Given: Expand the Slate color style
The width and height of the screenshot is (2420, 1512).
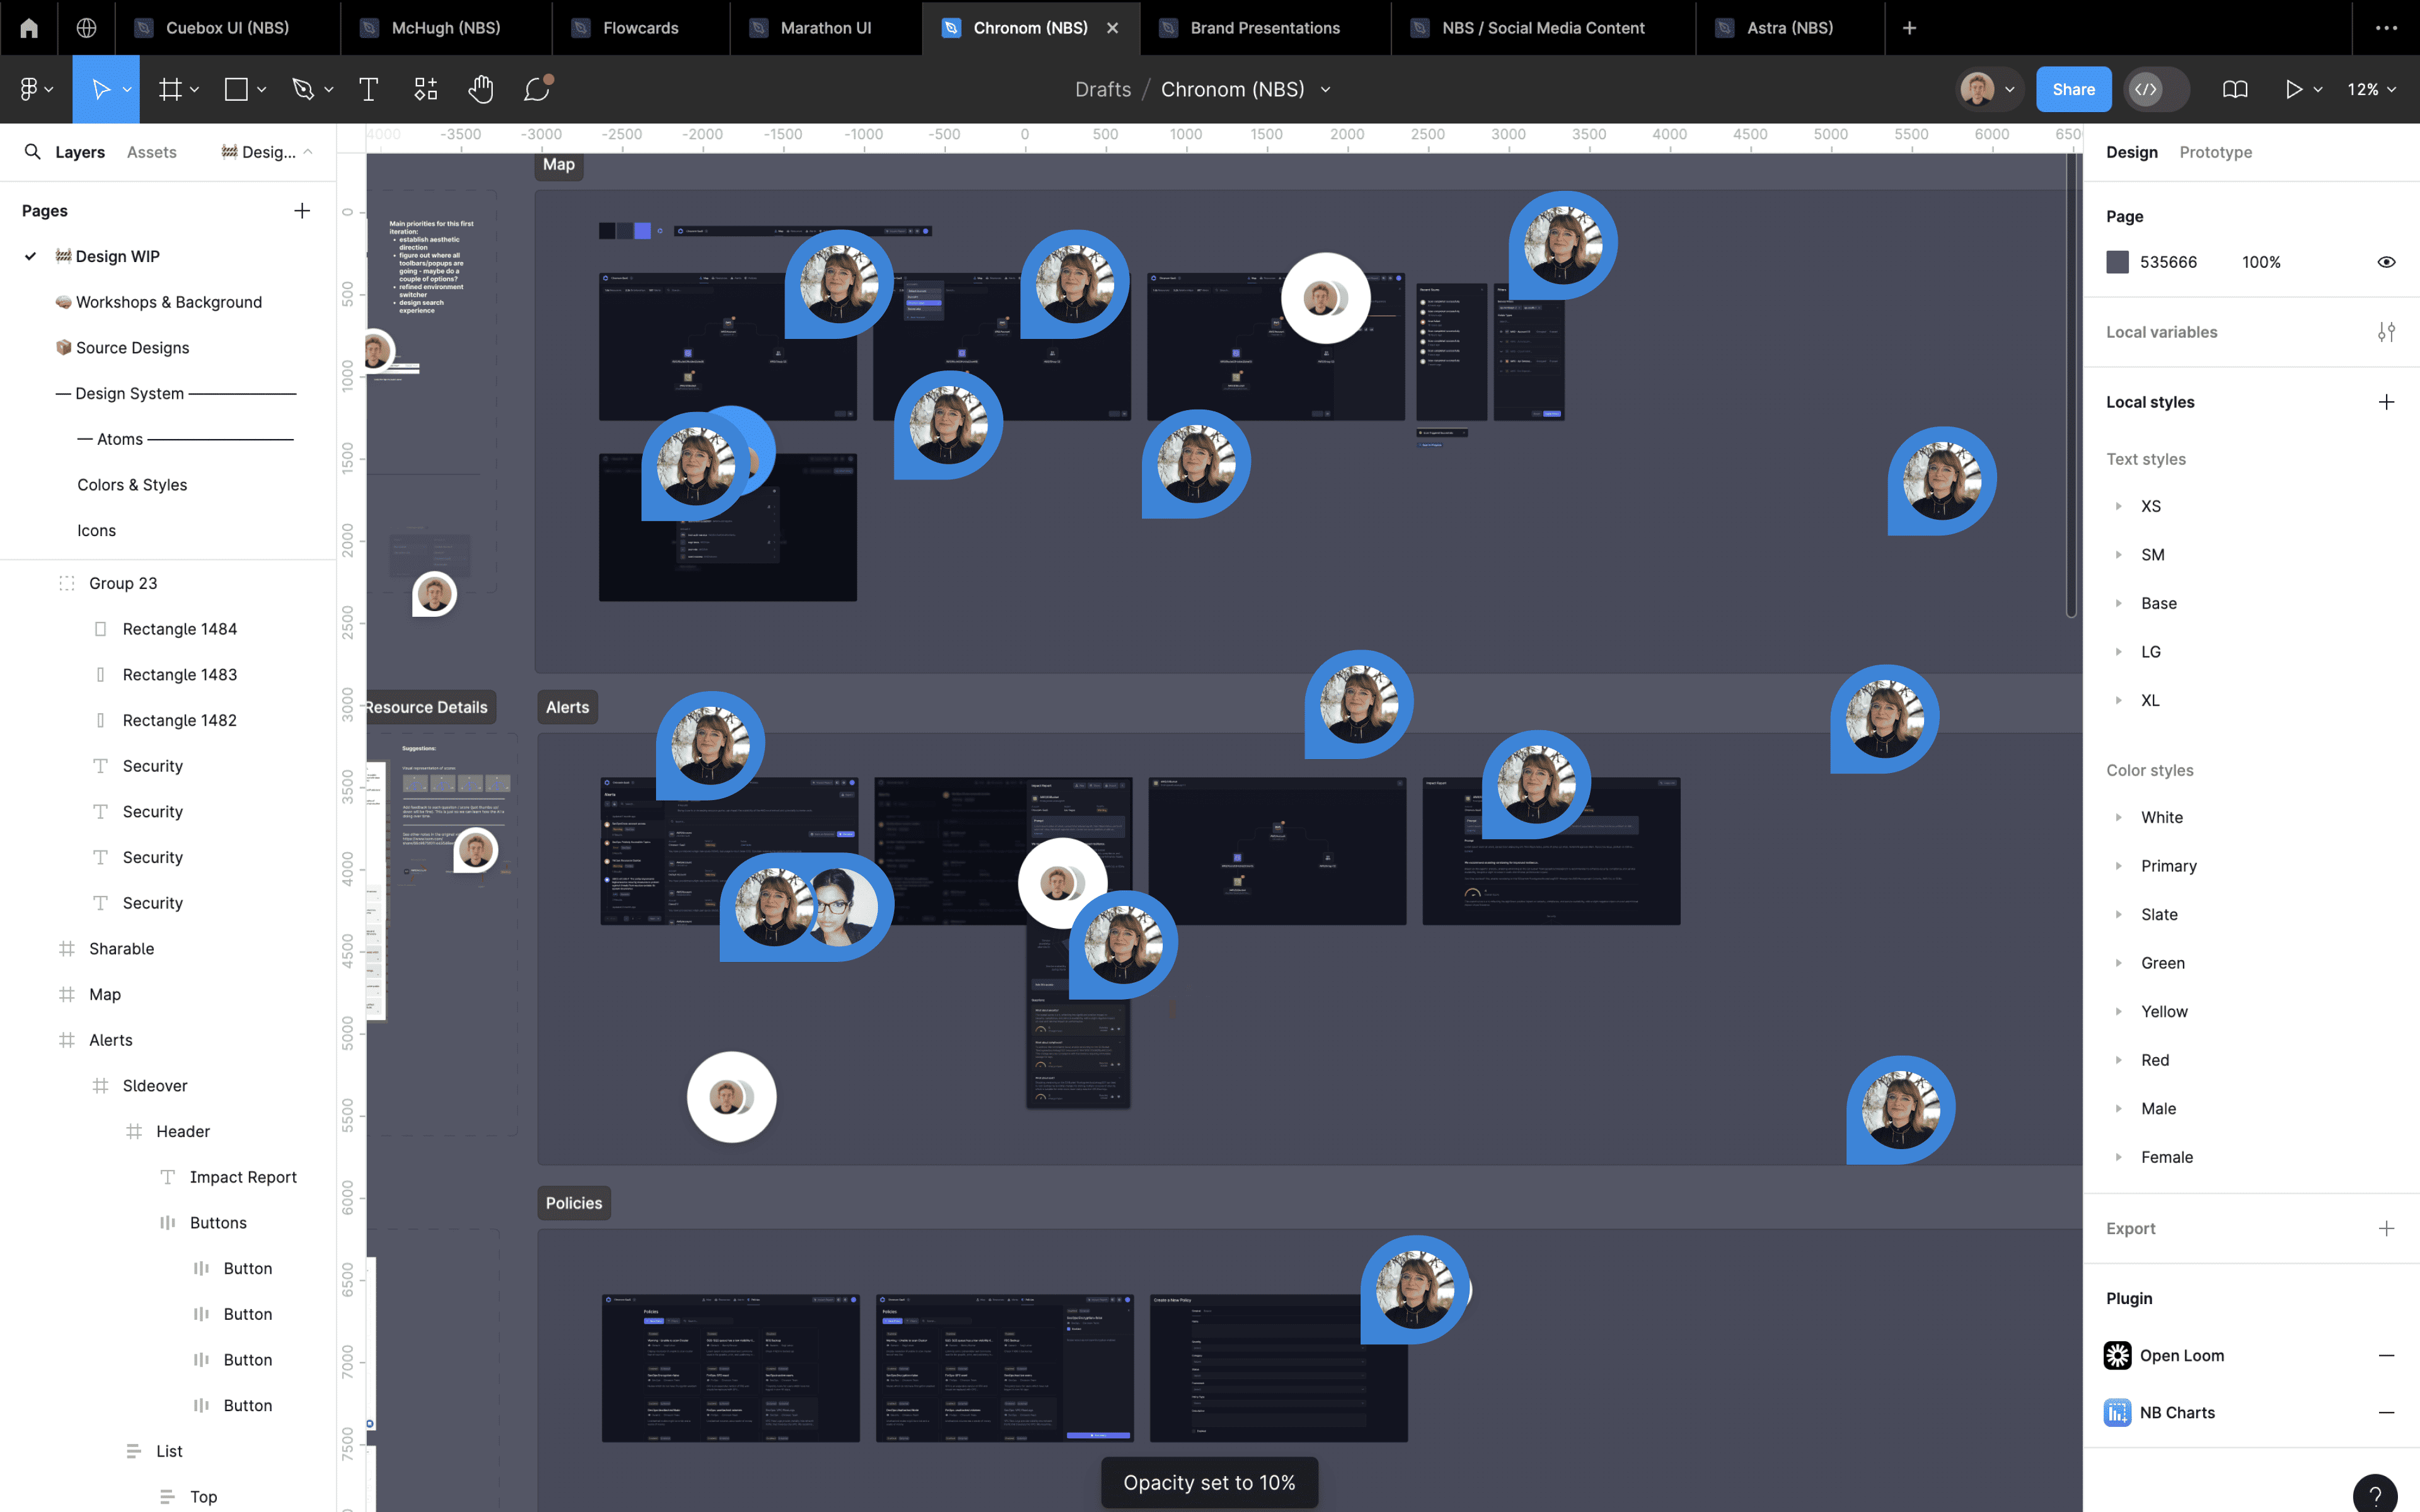Looking at the screenshot, I should (x=2118, y=915).
